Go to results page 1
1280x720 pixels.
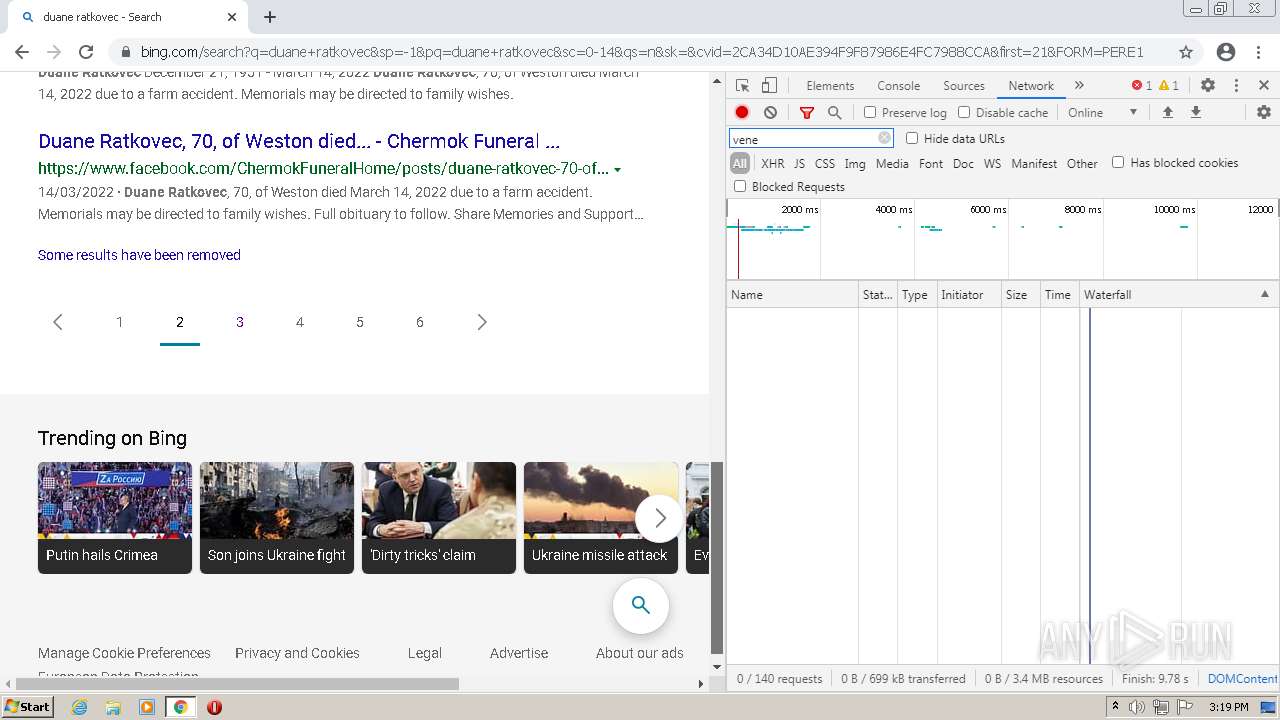[x=119, y=322]
